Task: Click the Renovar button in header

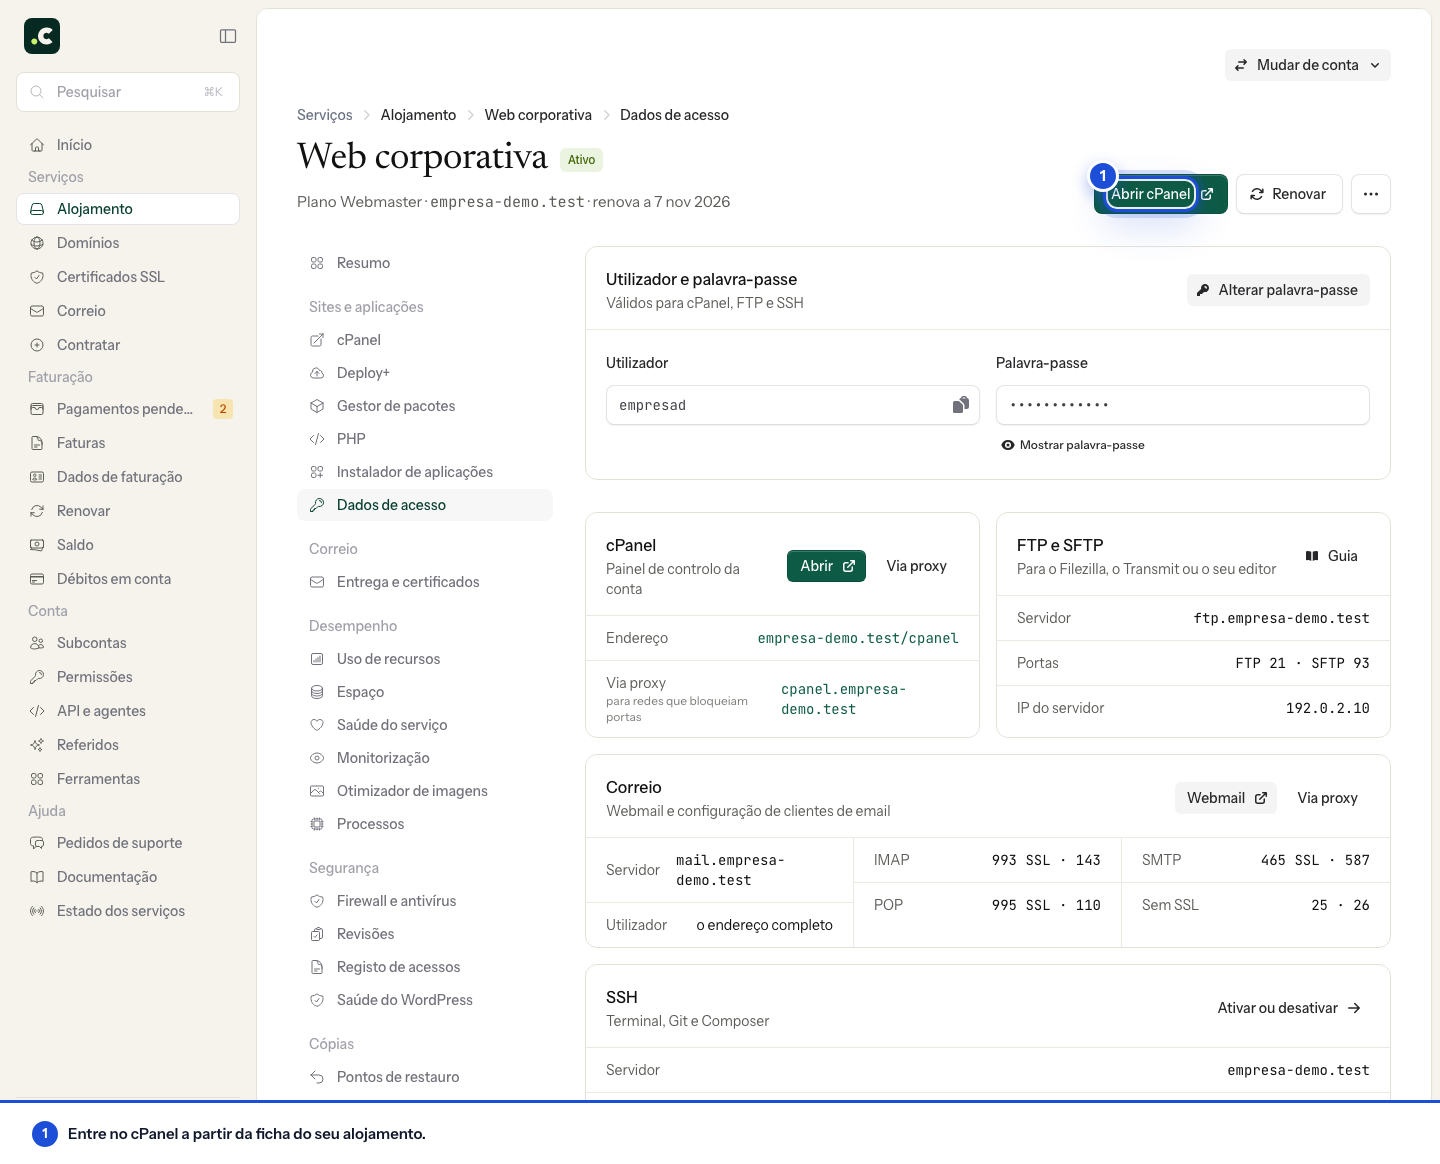Action: point(1289,194)
